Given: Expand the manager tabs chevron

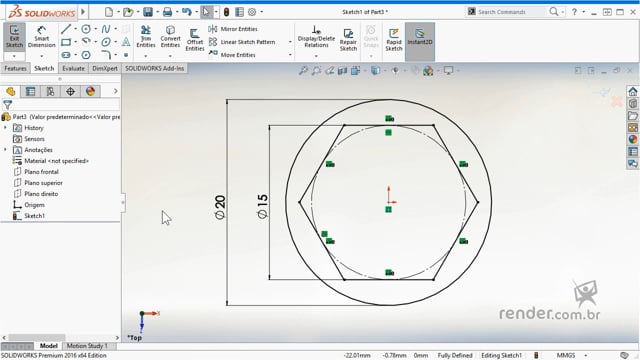Looking at the screenshot, I should click(x=116, y=91).
